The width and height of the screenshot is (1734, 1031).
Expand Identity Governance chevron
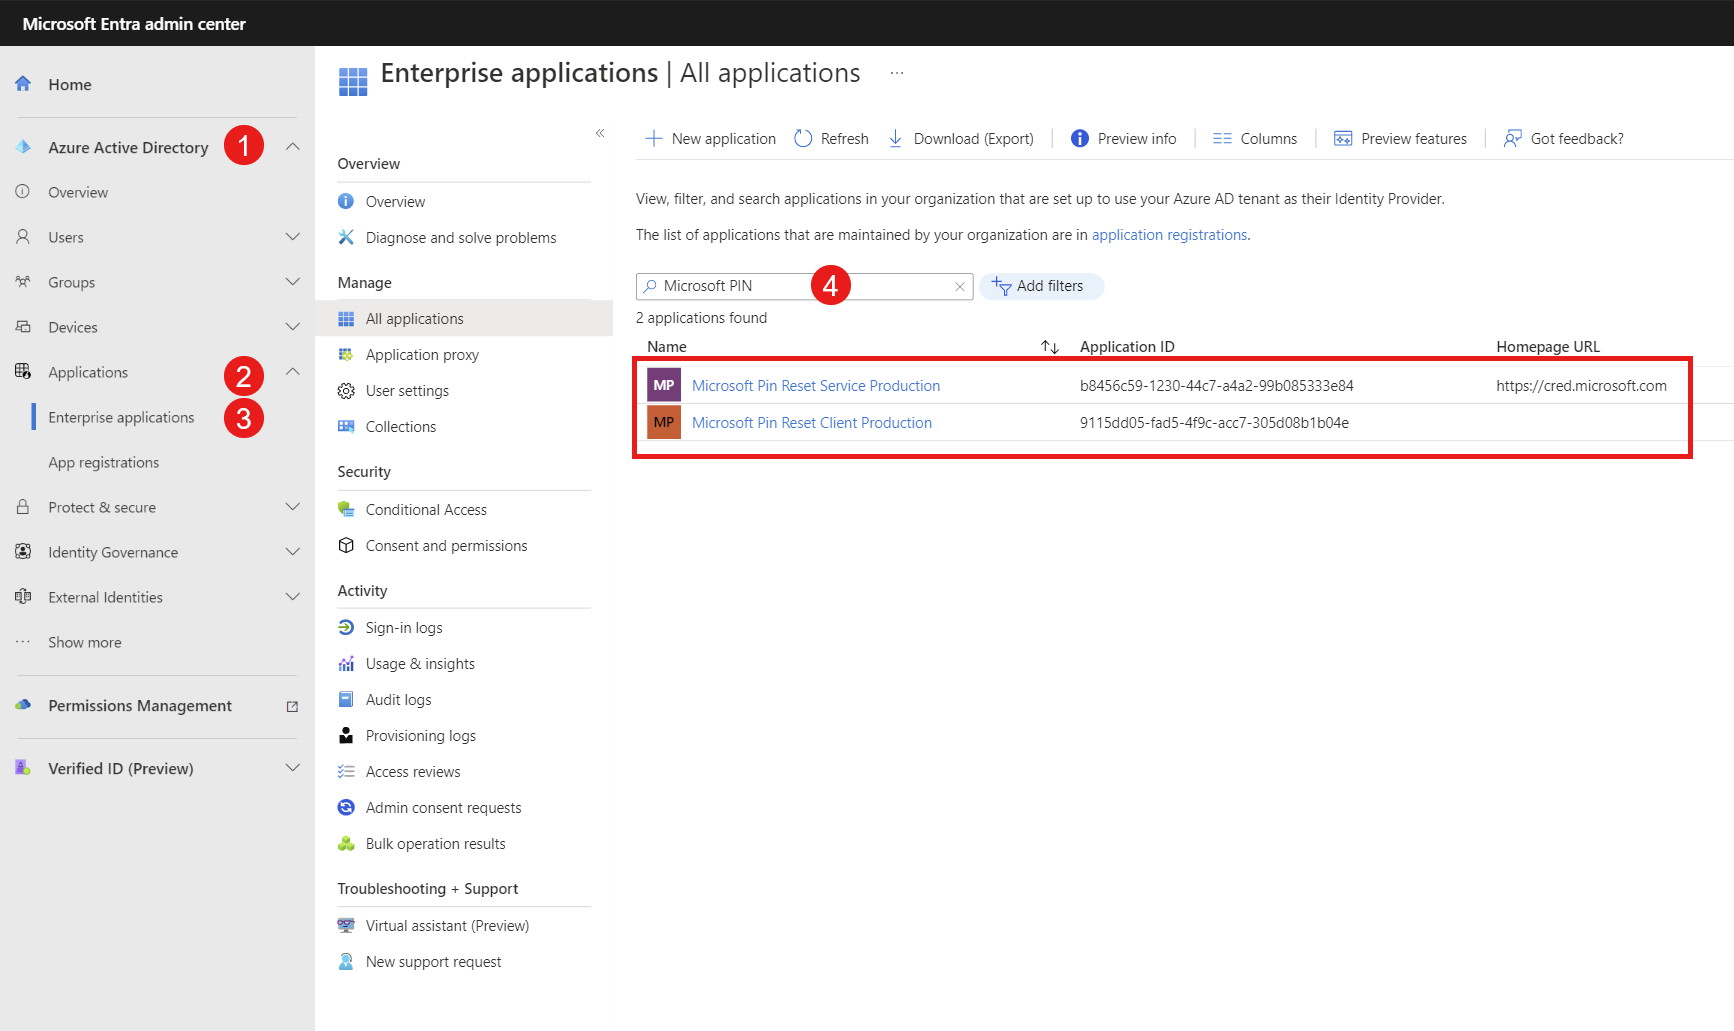tap(293, 552)
